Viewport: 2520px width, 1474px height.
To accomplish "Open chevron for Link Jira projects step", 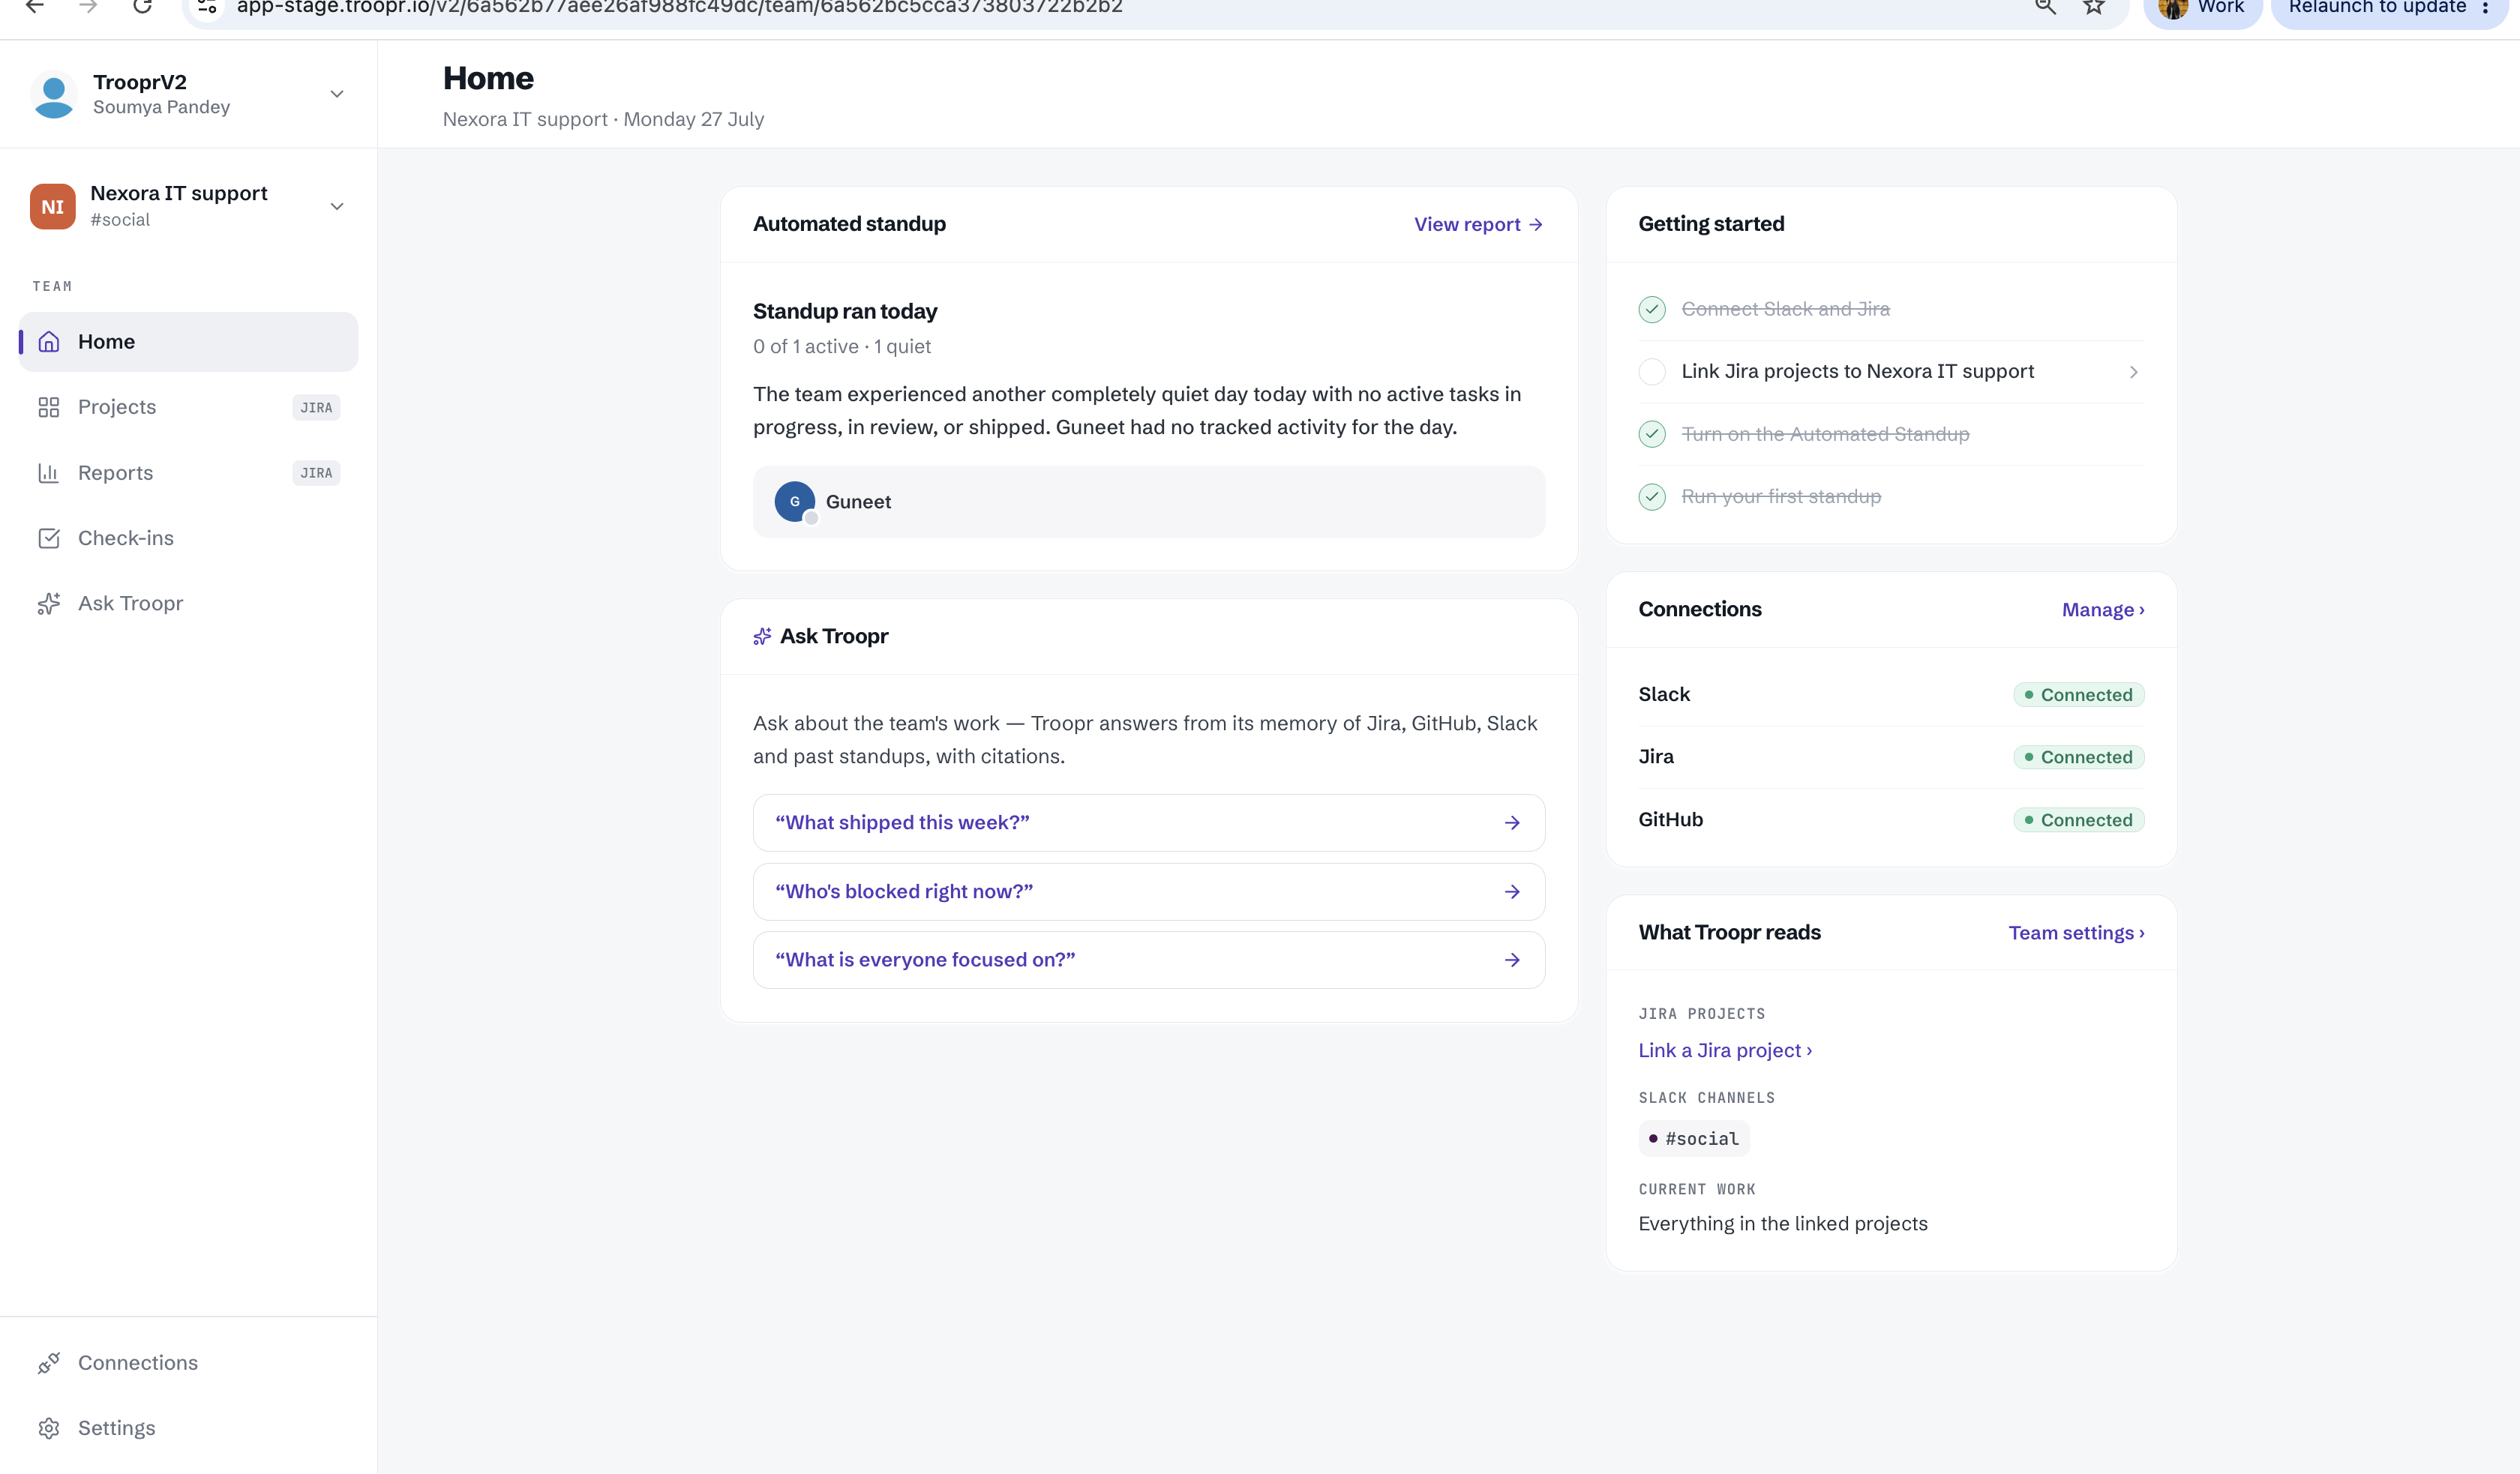I will pyautogui.click(x=2134, y=372).
